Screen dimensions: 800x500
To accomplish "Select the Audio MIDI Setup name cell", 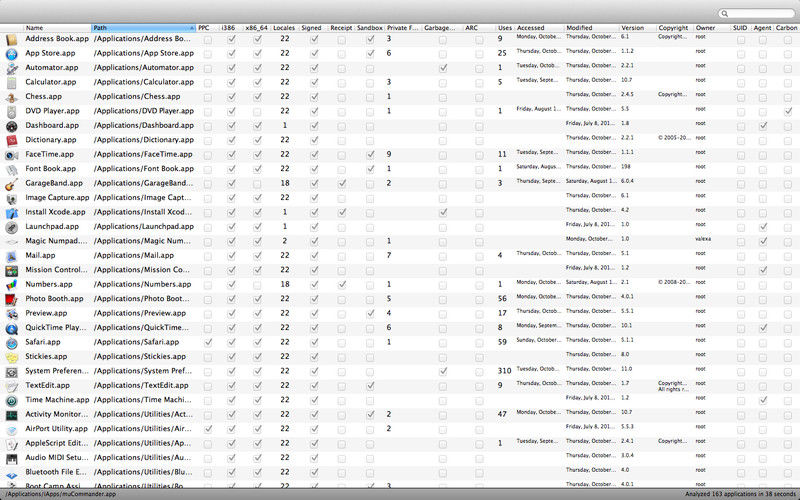I will 57,458.
